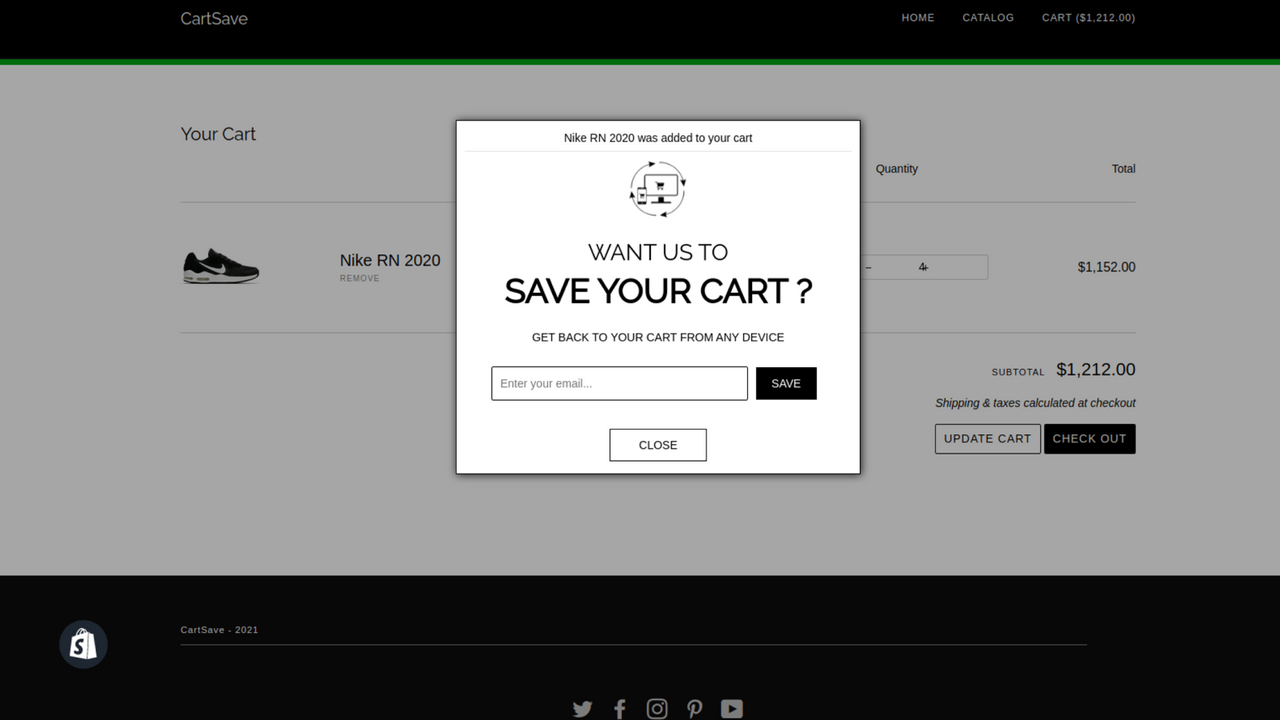Click the email input field in the popup
Screen dimensions: 1280x720
point(618,383)
